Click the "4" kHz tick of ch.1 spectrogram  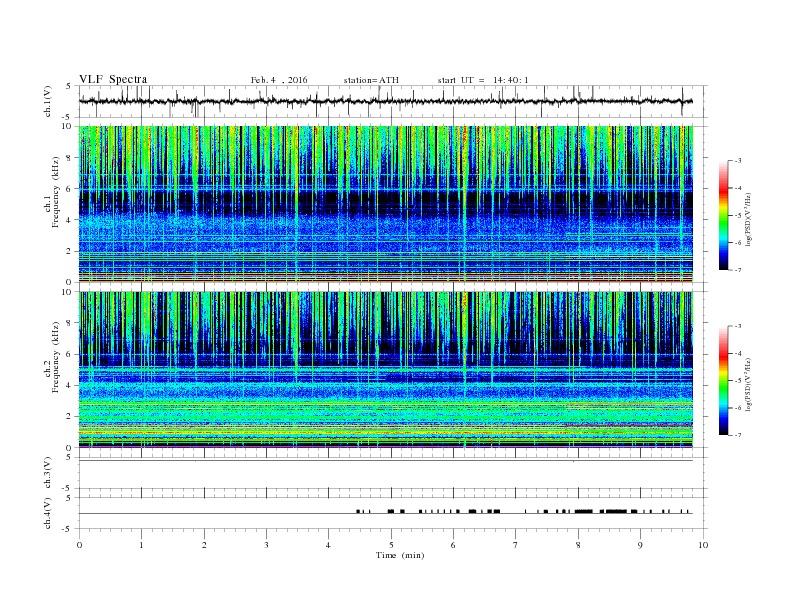(x=69, y=220)
